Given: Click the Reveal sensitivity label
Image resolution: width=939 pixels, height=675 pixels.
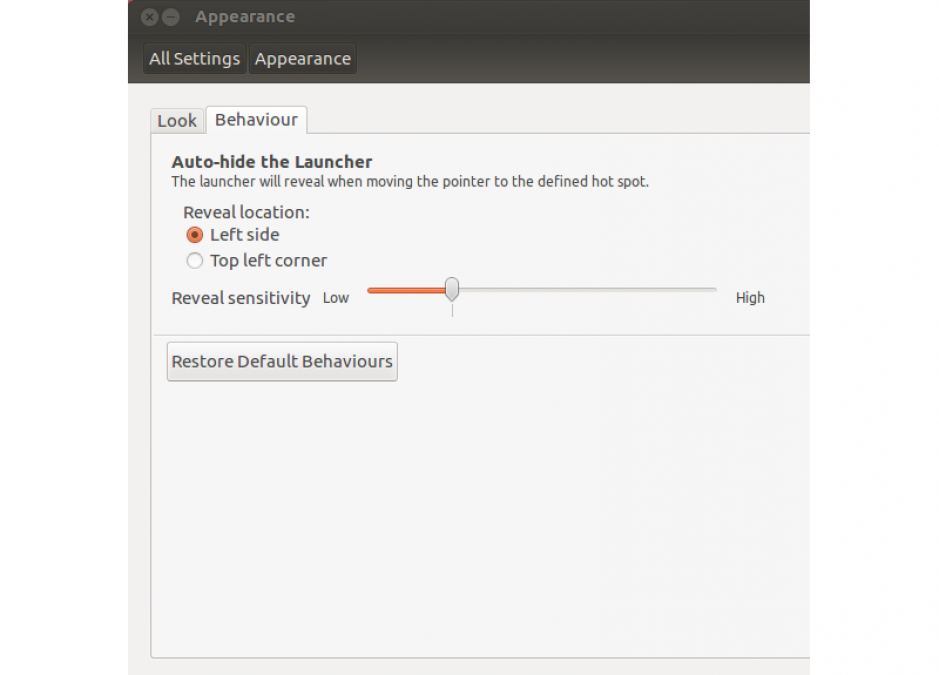Looking at the screenshot, I should pos(241,298).
